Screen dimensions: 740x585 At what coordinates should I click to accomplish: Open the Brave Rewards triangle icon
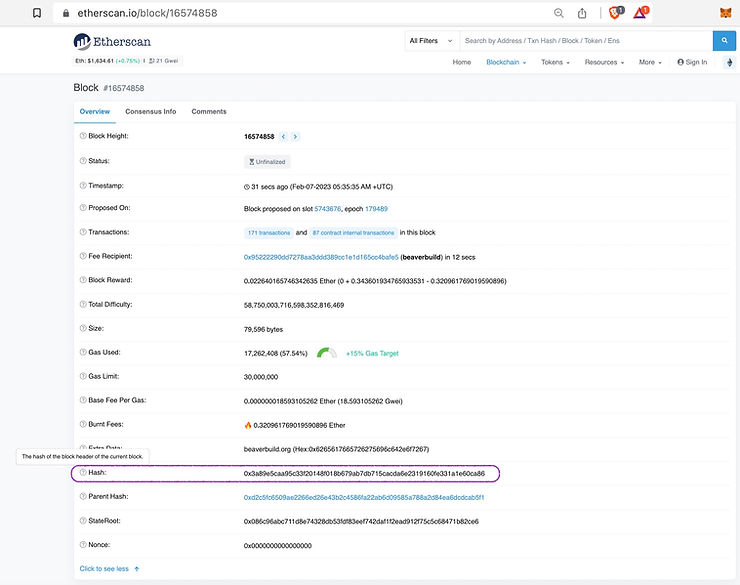pos(641,12)
